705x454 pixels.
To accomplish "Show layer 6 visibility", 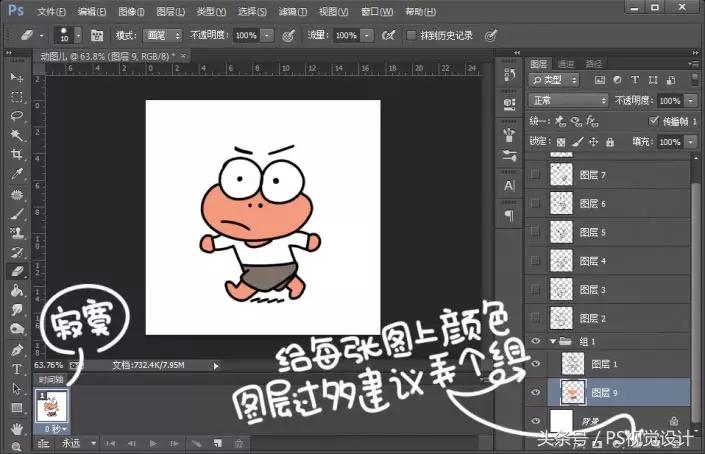I will click(535, 203).
